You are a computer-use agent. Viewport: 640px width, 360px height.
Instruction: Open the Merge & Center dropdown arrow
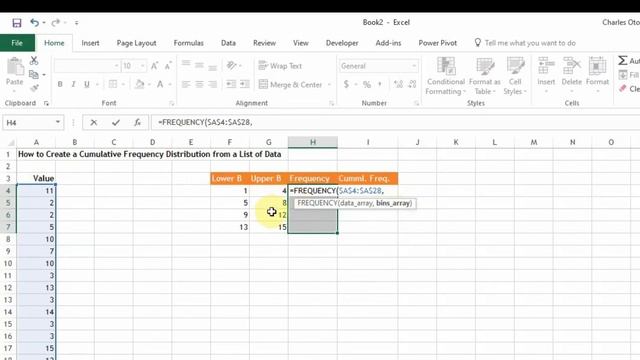tap(329, 84)
